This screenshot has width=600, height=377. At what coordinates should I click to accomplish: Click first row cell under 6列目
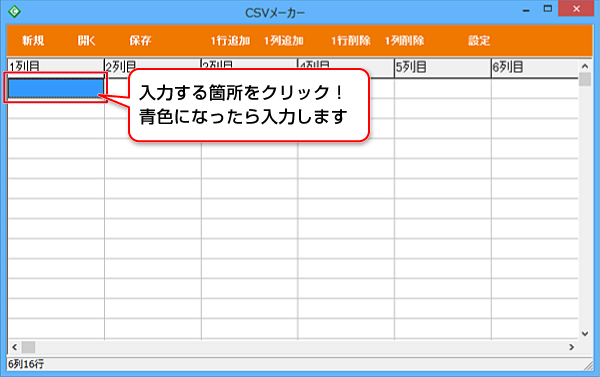pos(535,88)
